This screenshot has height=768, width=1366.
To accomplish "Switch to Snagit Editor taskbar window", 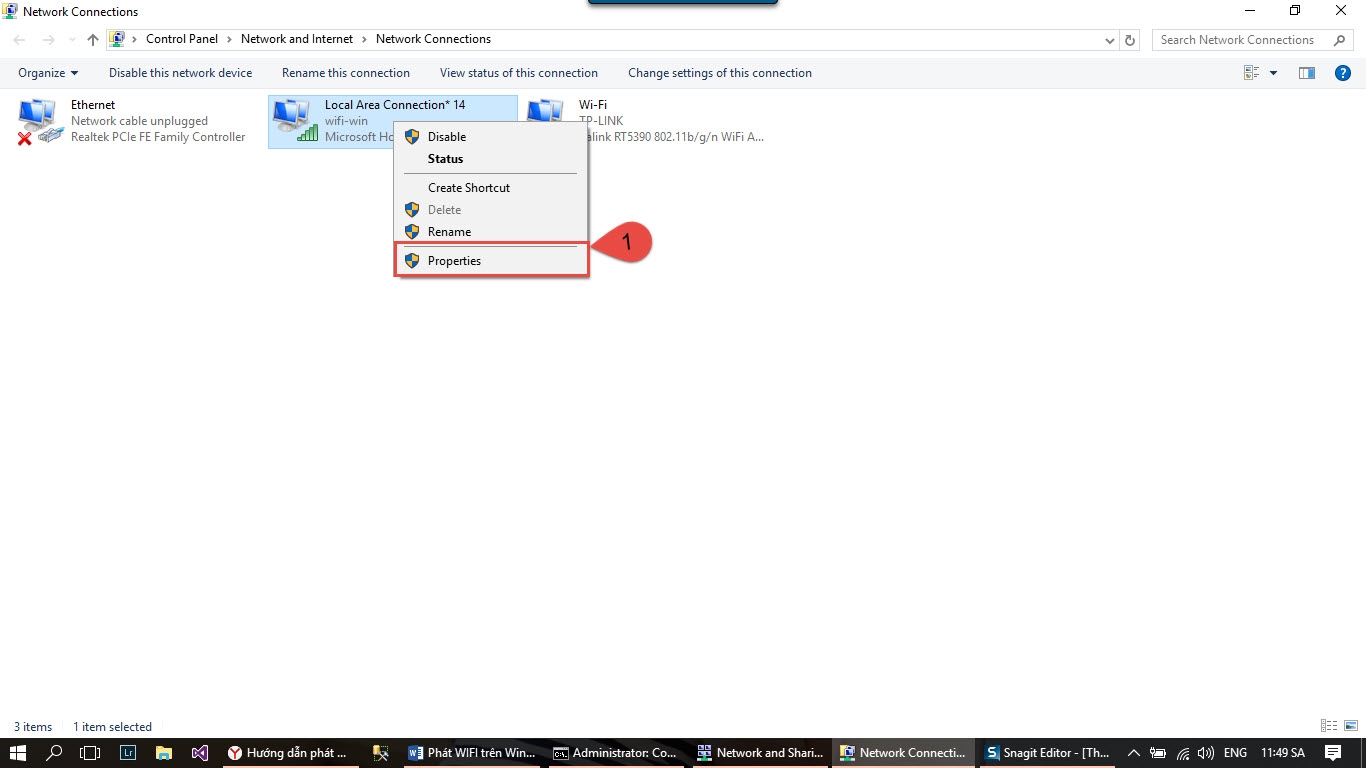I will (x=1046, y=753).
